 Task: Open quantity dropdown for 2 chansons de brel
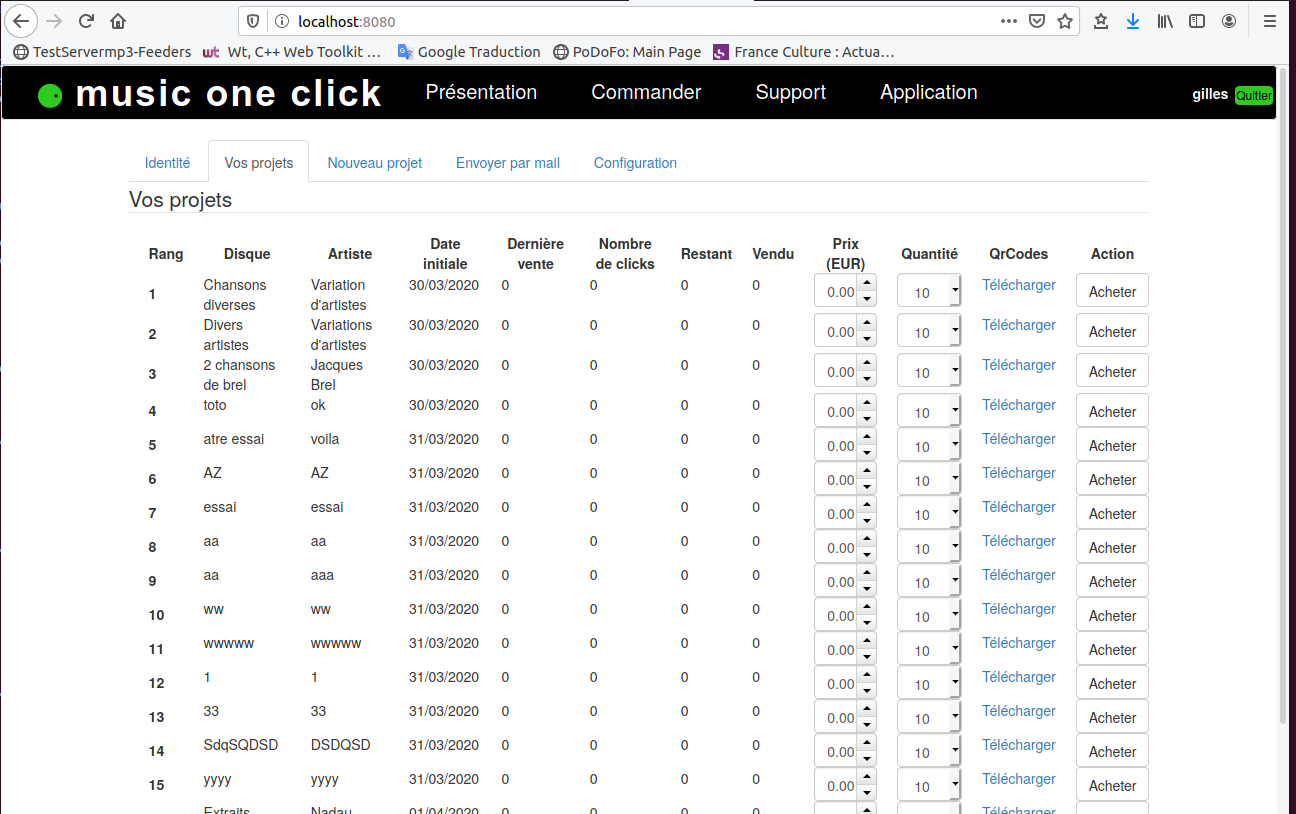click(929, 372)
